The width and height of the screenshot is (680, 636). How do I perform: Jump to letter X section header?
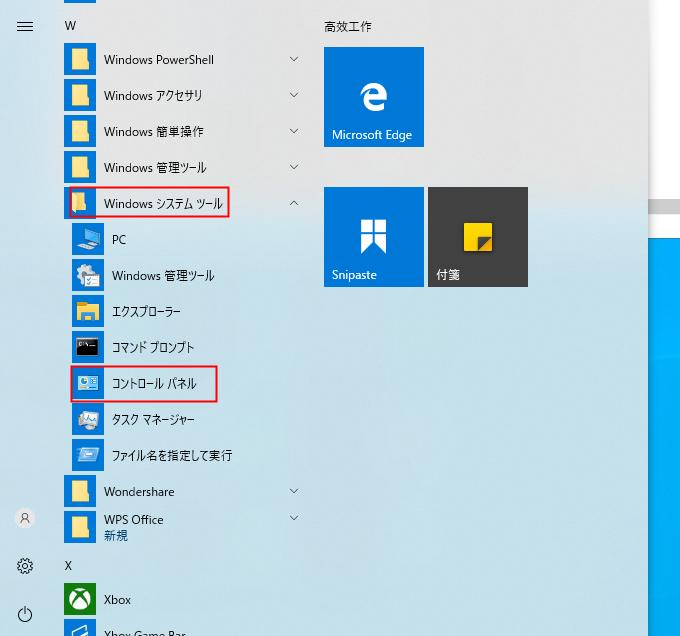(68, 565)
